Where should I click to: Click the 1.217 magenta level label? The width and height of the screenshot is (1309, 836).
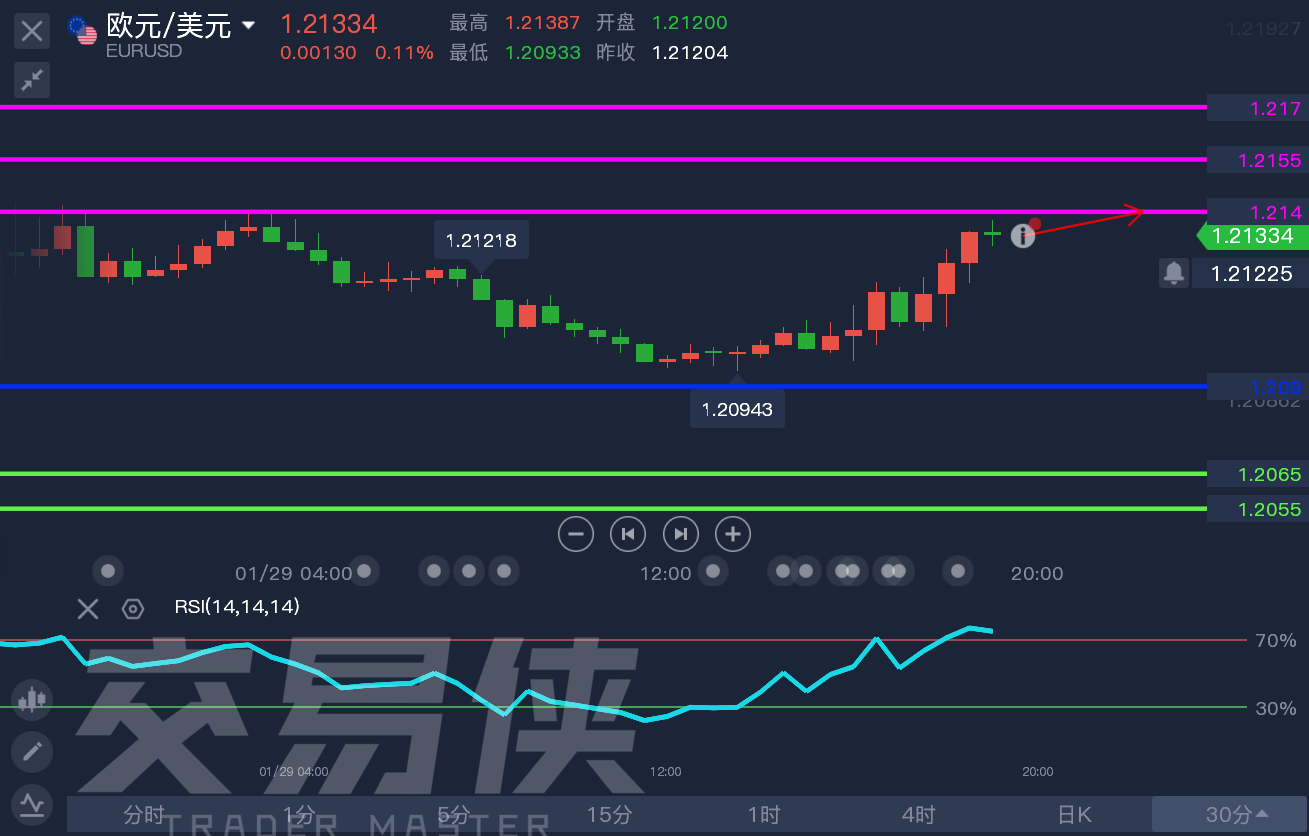pos(1256,108)
